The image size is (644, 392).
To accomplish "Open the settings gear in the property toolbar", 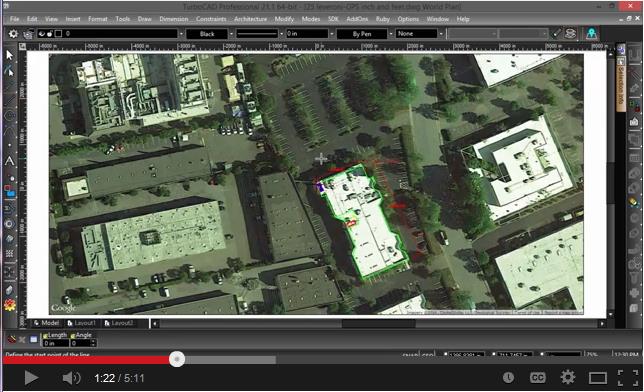I will click(x=13, y=34).
